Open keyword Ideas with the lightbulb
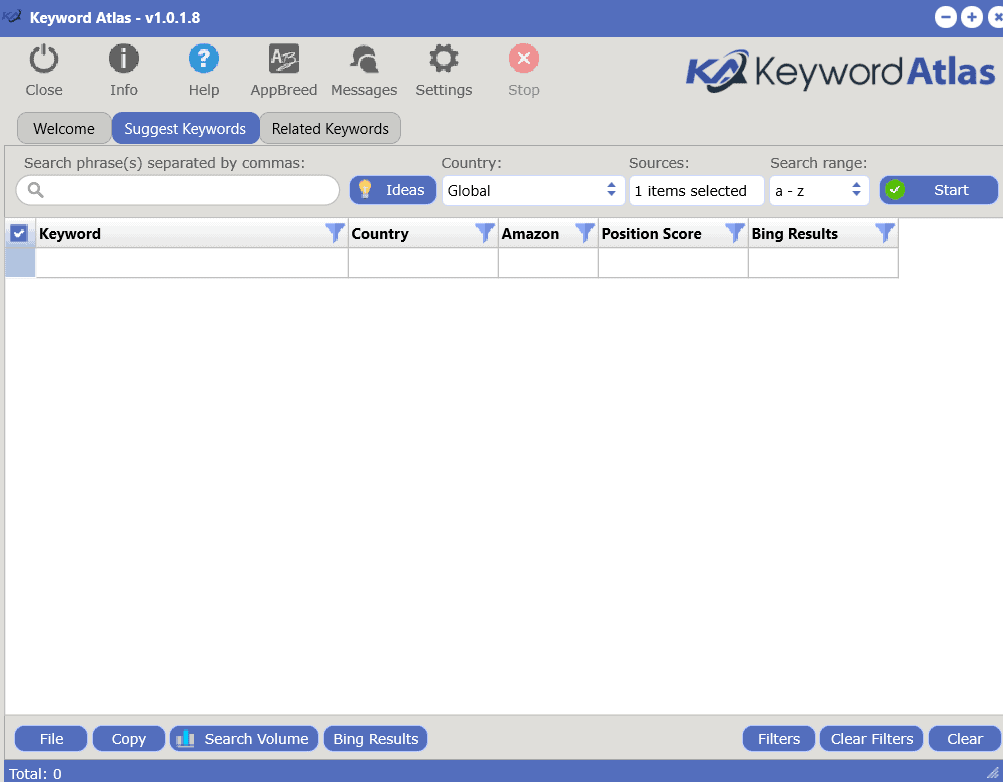The image size is (1003, 782). 392,190
